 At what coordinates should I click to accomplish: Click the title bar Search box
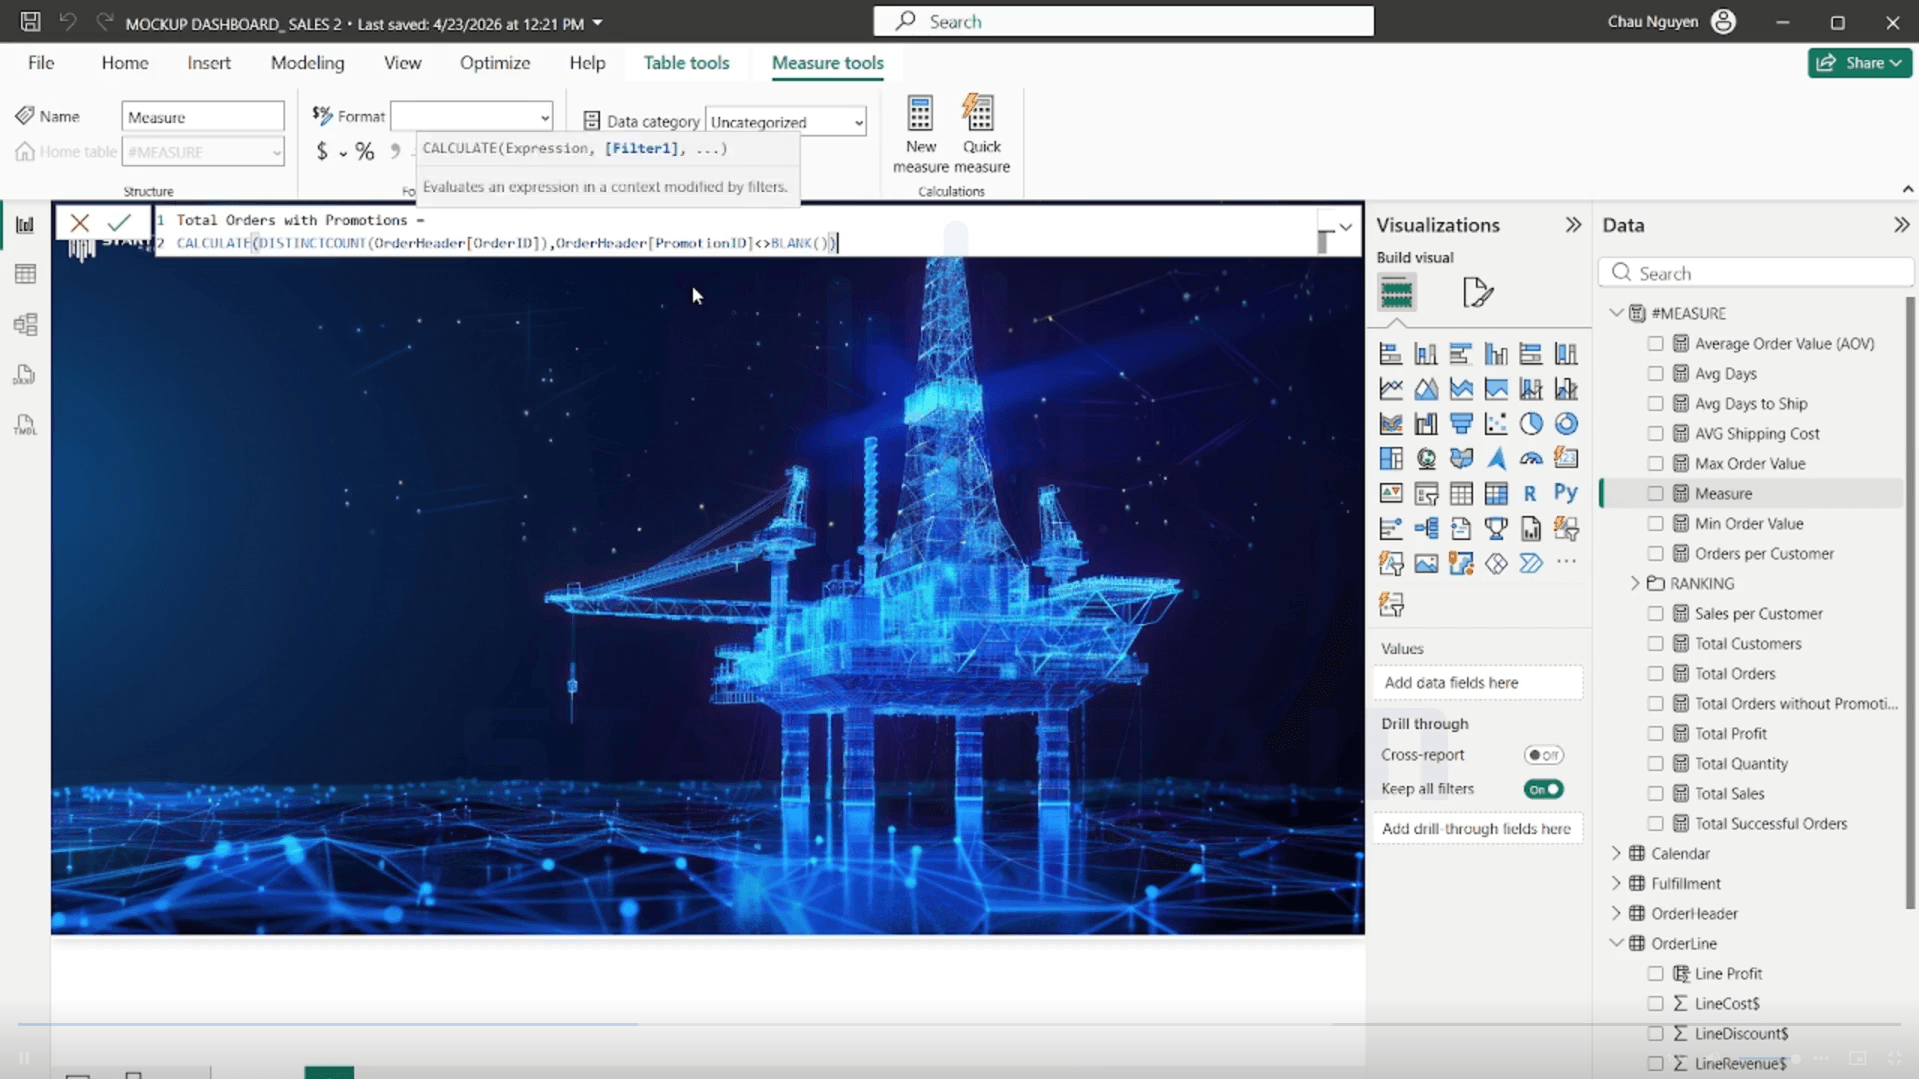pyautogui.click(x=1123, y=21)
